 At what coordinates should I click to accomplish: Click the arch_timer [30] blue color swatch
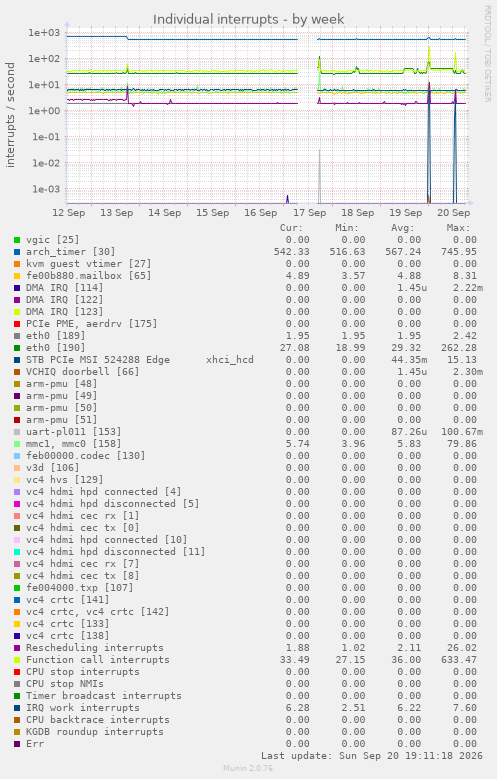(x=17, y=252)
